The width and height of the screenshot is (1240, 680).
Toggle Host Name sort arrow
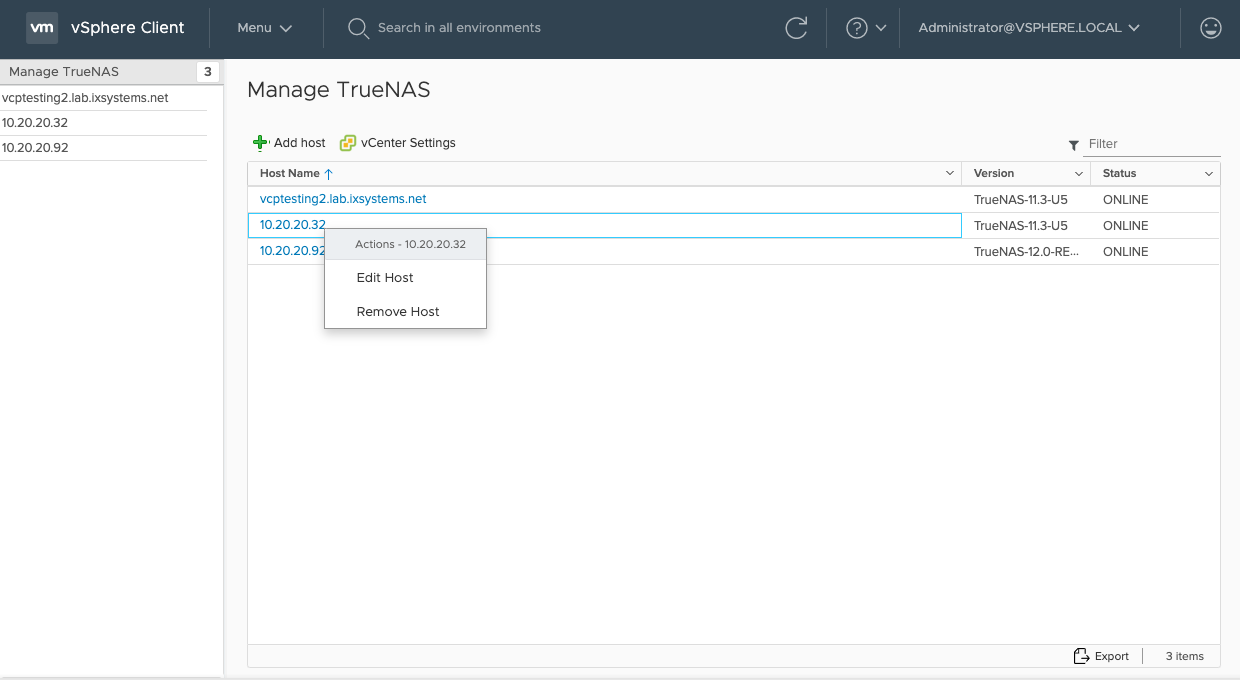click(x=328, y=174)
